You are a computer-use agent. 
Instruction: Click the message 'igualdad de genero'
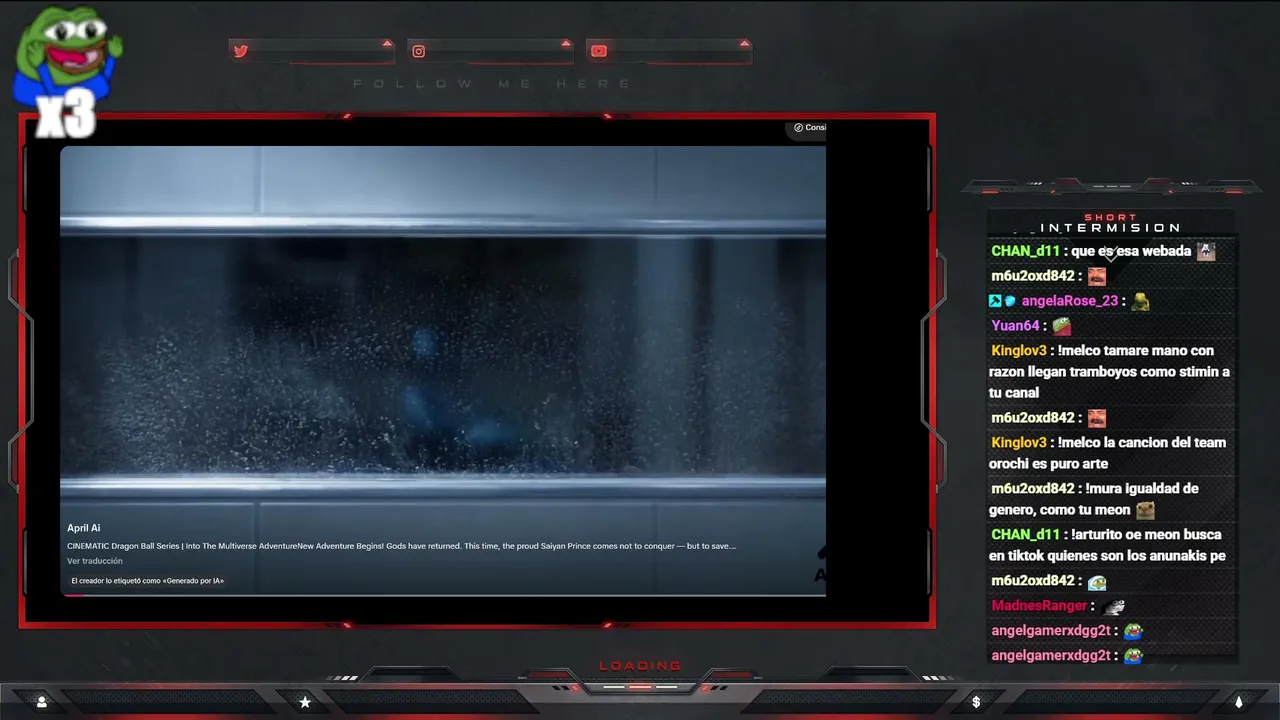(1095, 499)
